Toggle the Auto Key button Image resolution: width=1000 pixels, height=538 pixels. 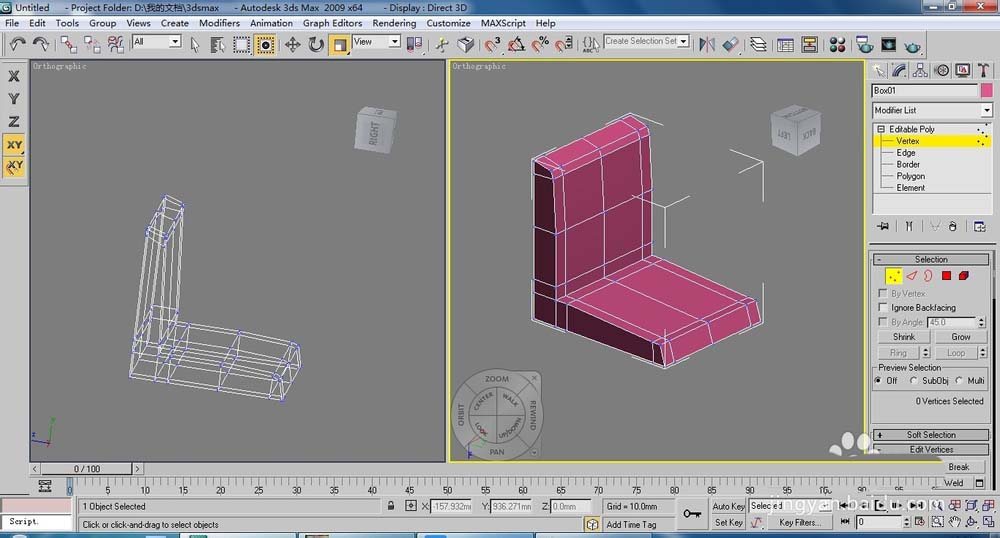click(x=728, y=506)
